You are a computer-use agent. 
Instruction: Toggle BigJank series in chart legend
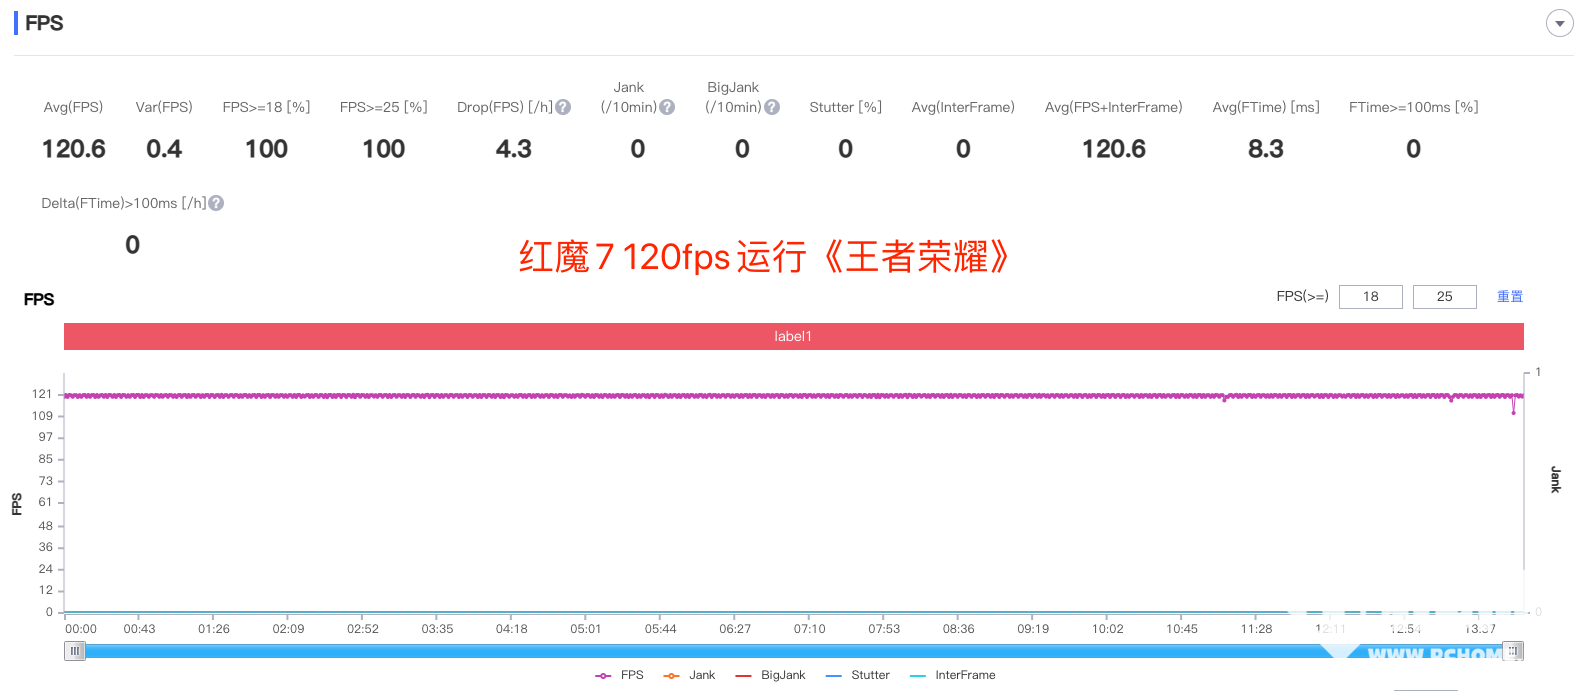click(770, 675)
